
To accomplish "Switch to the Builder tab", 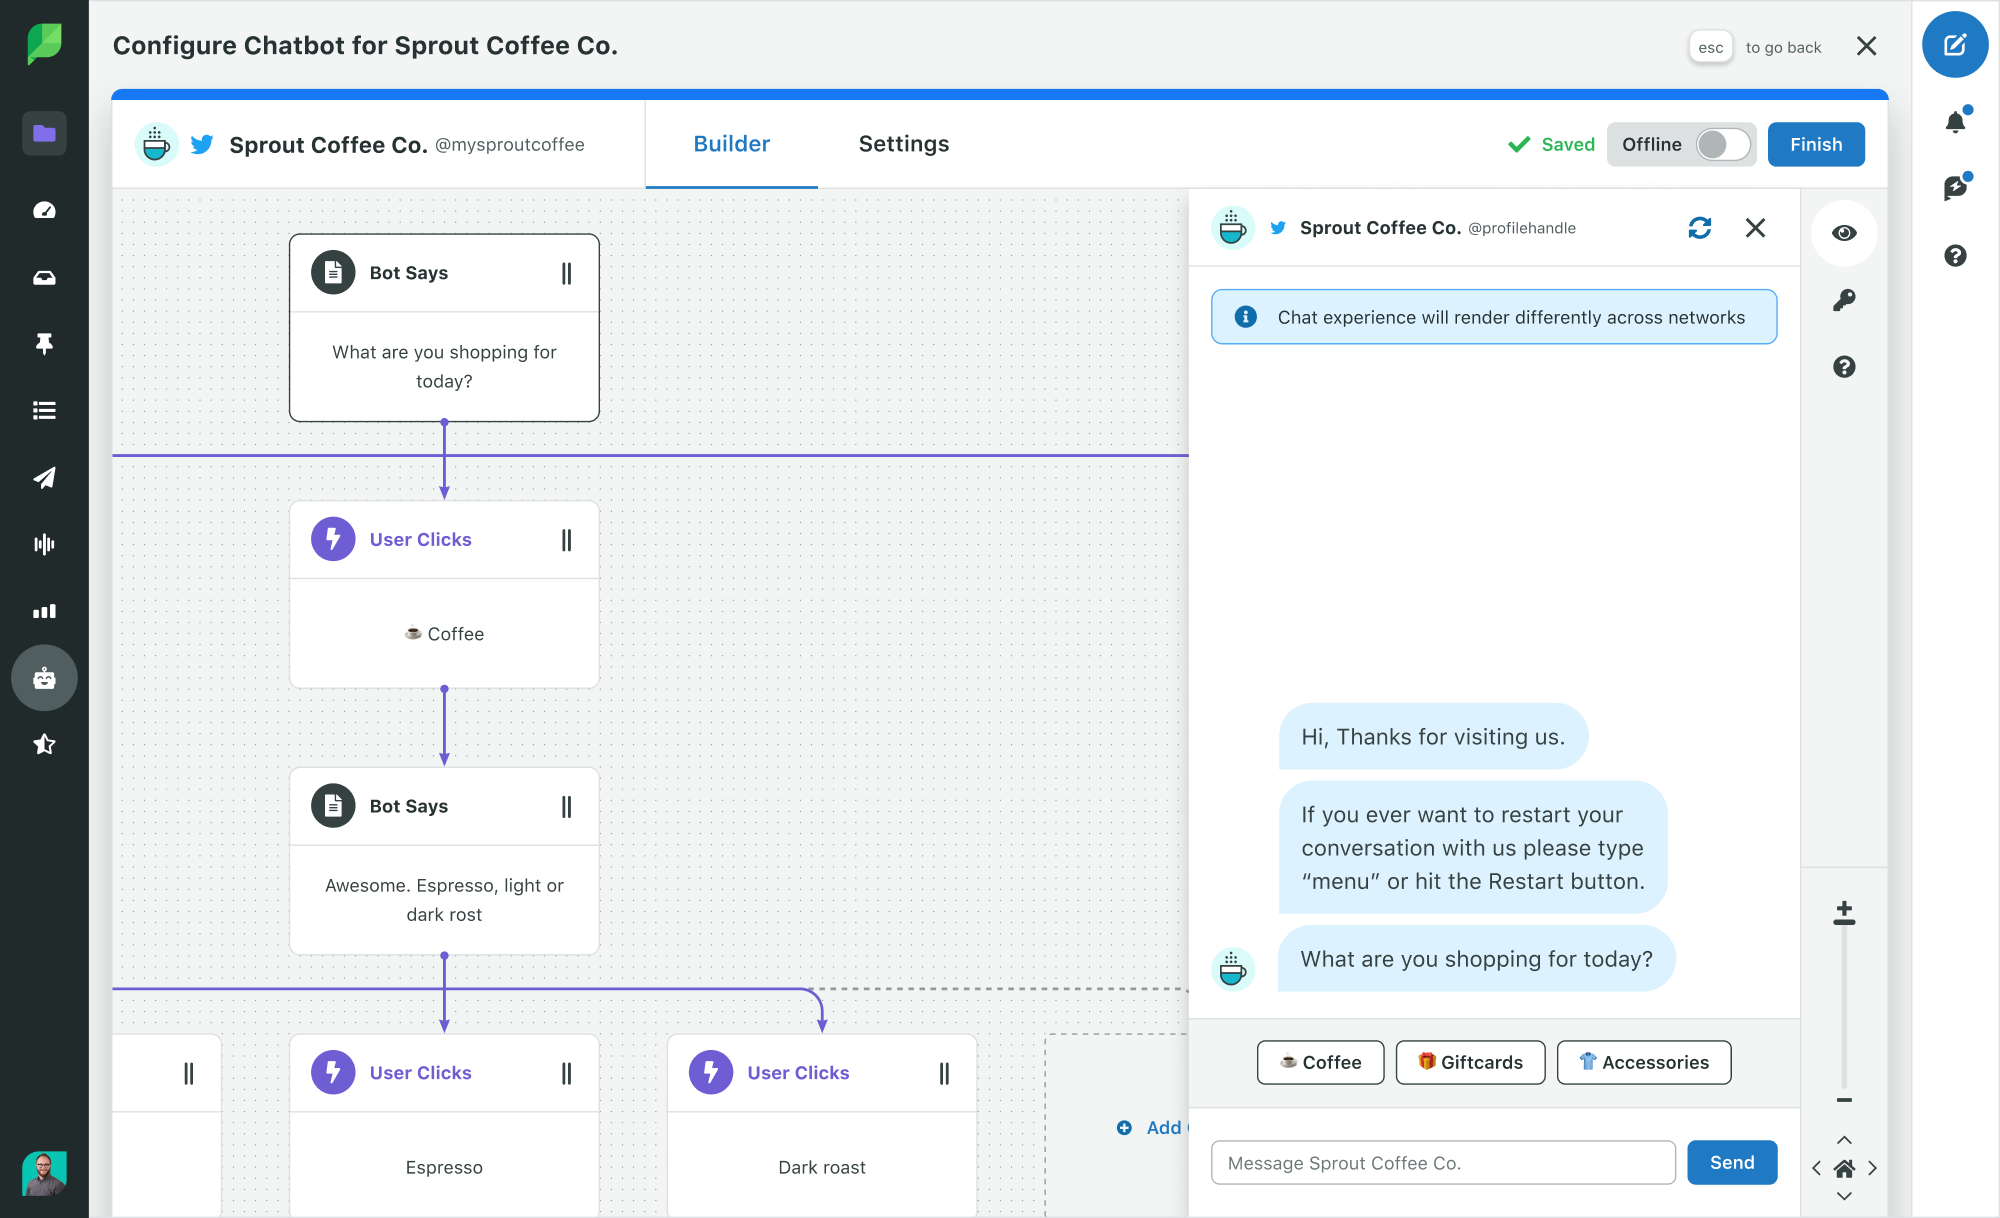I will pos(730,143).
